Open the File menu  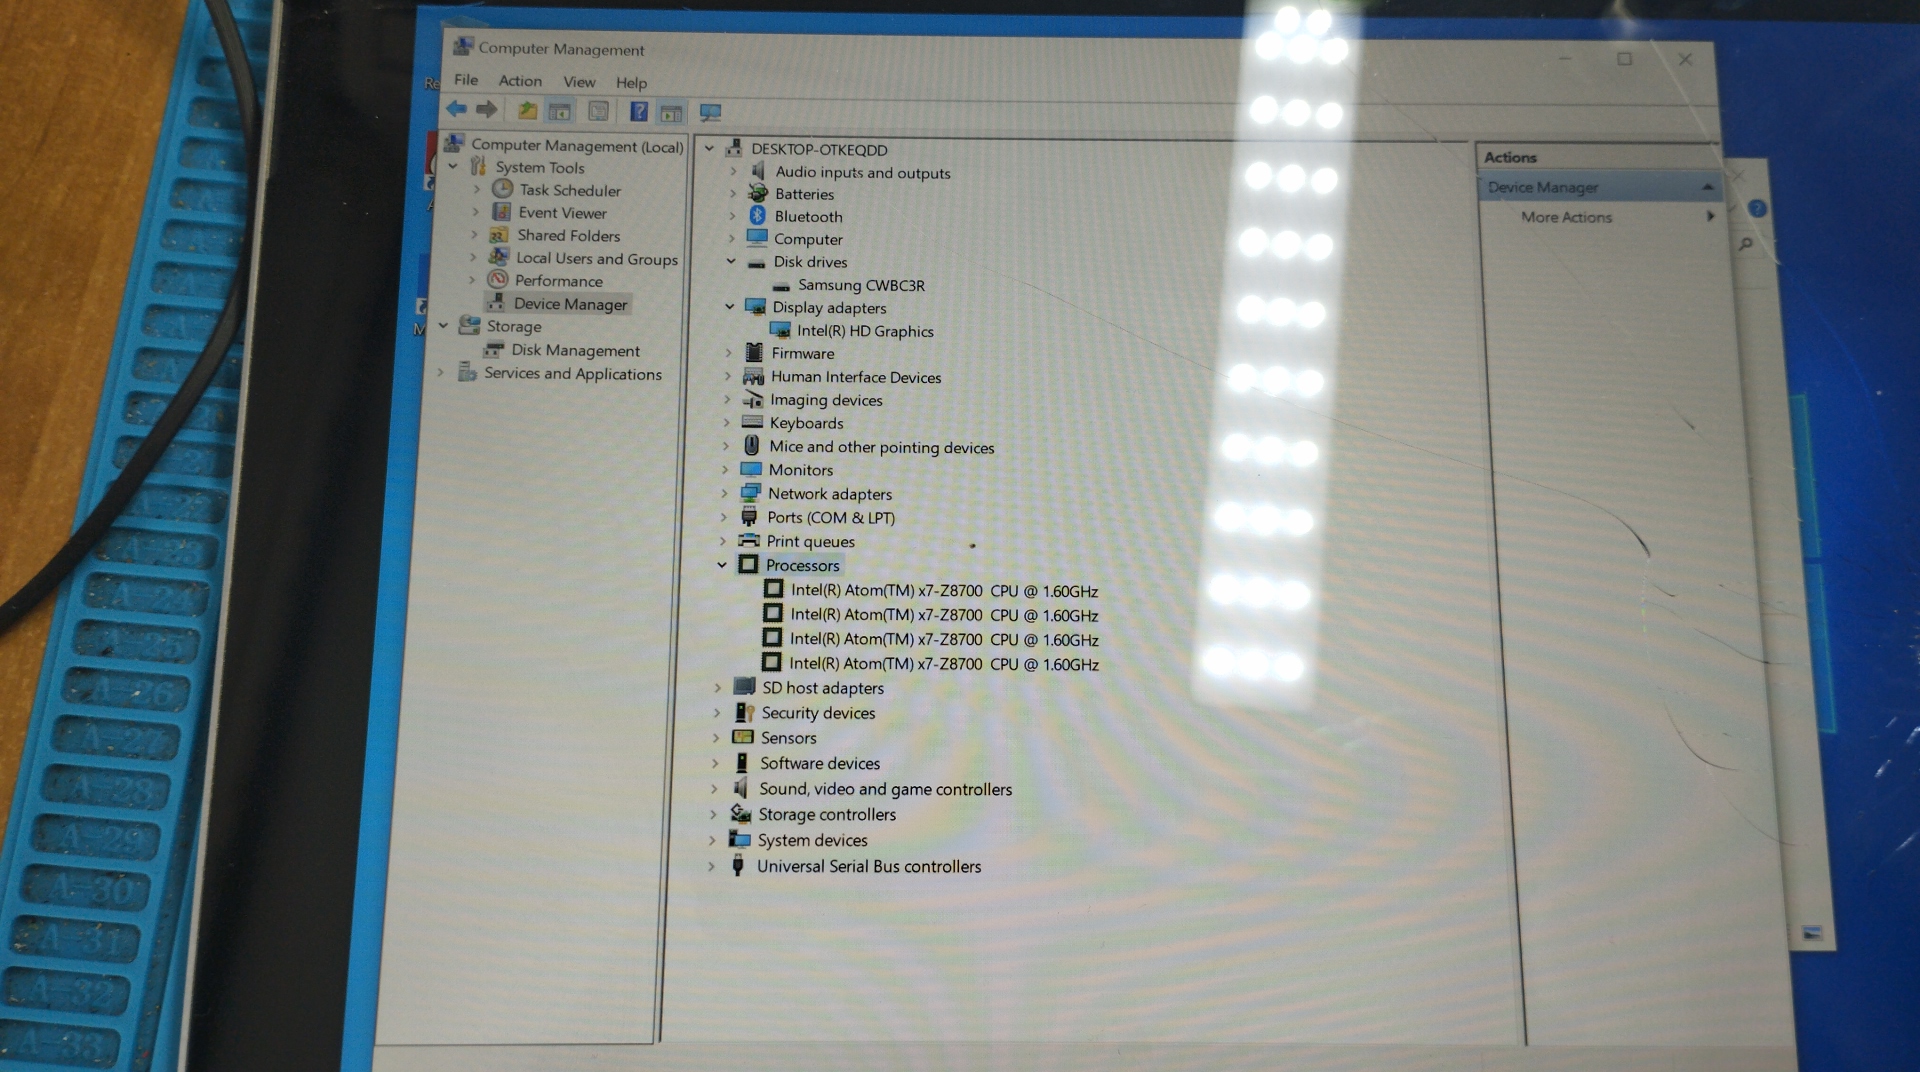tap(466, 79)
